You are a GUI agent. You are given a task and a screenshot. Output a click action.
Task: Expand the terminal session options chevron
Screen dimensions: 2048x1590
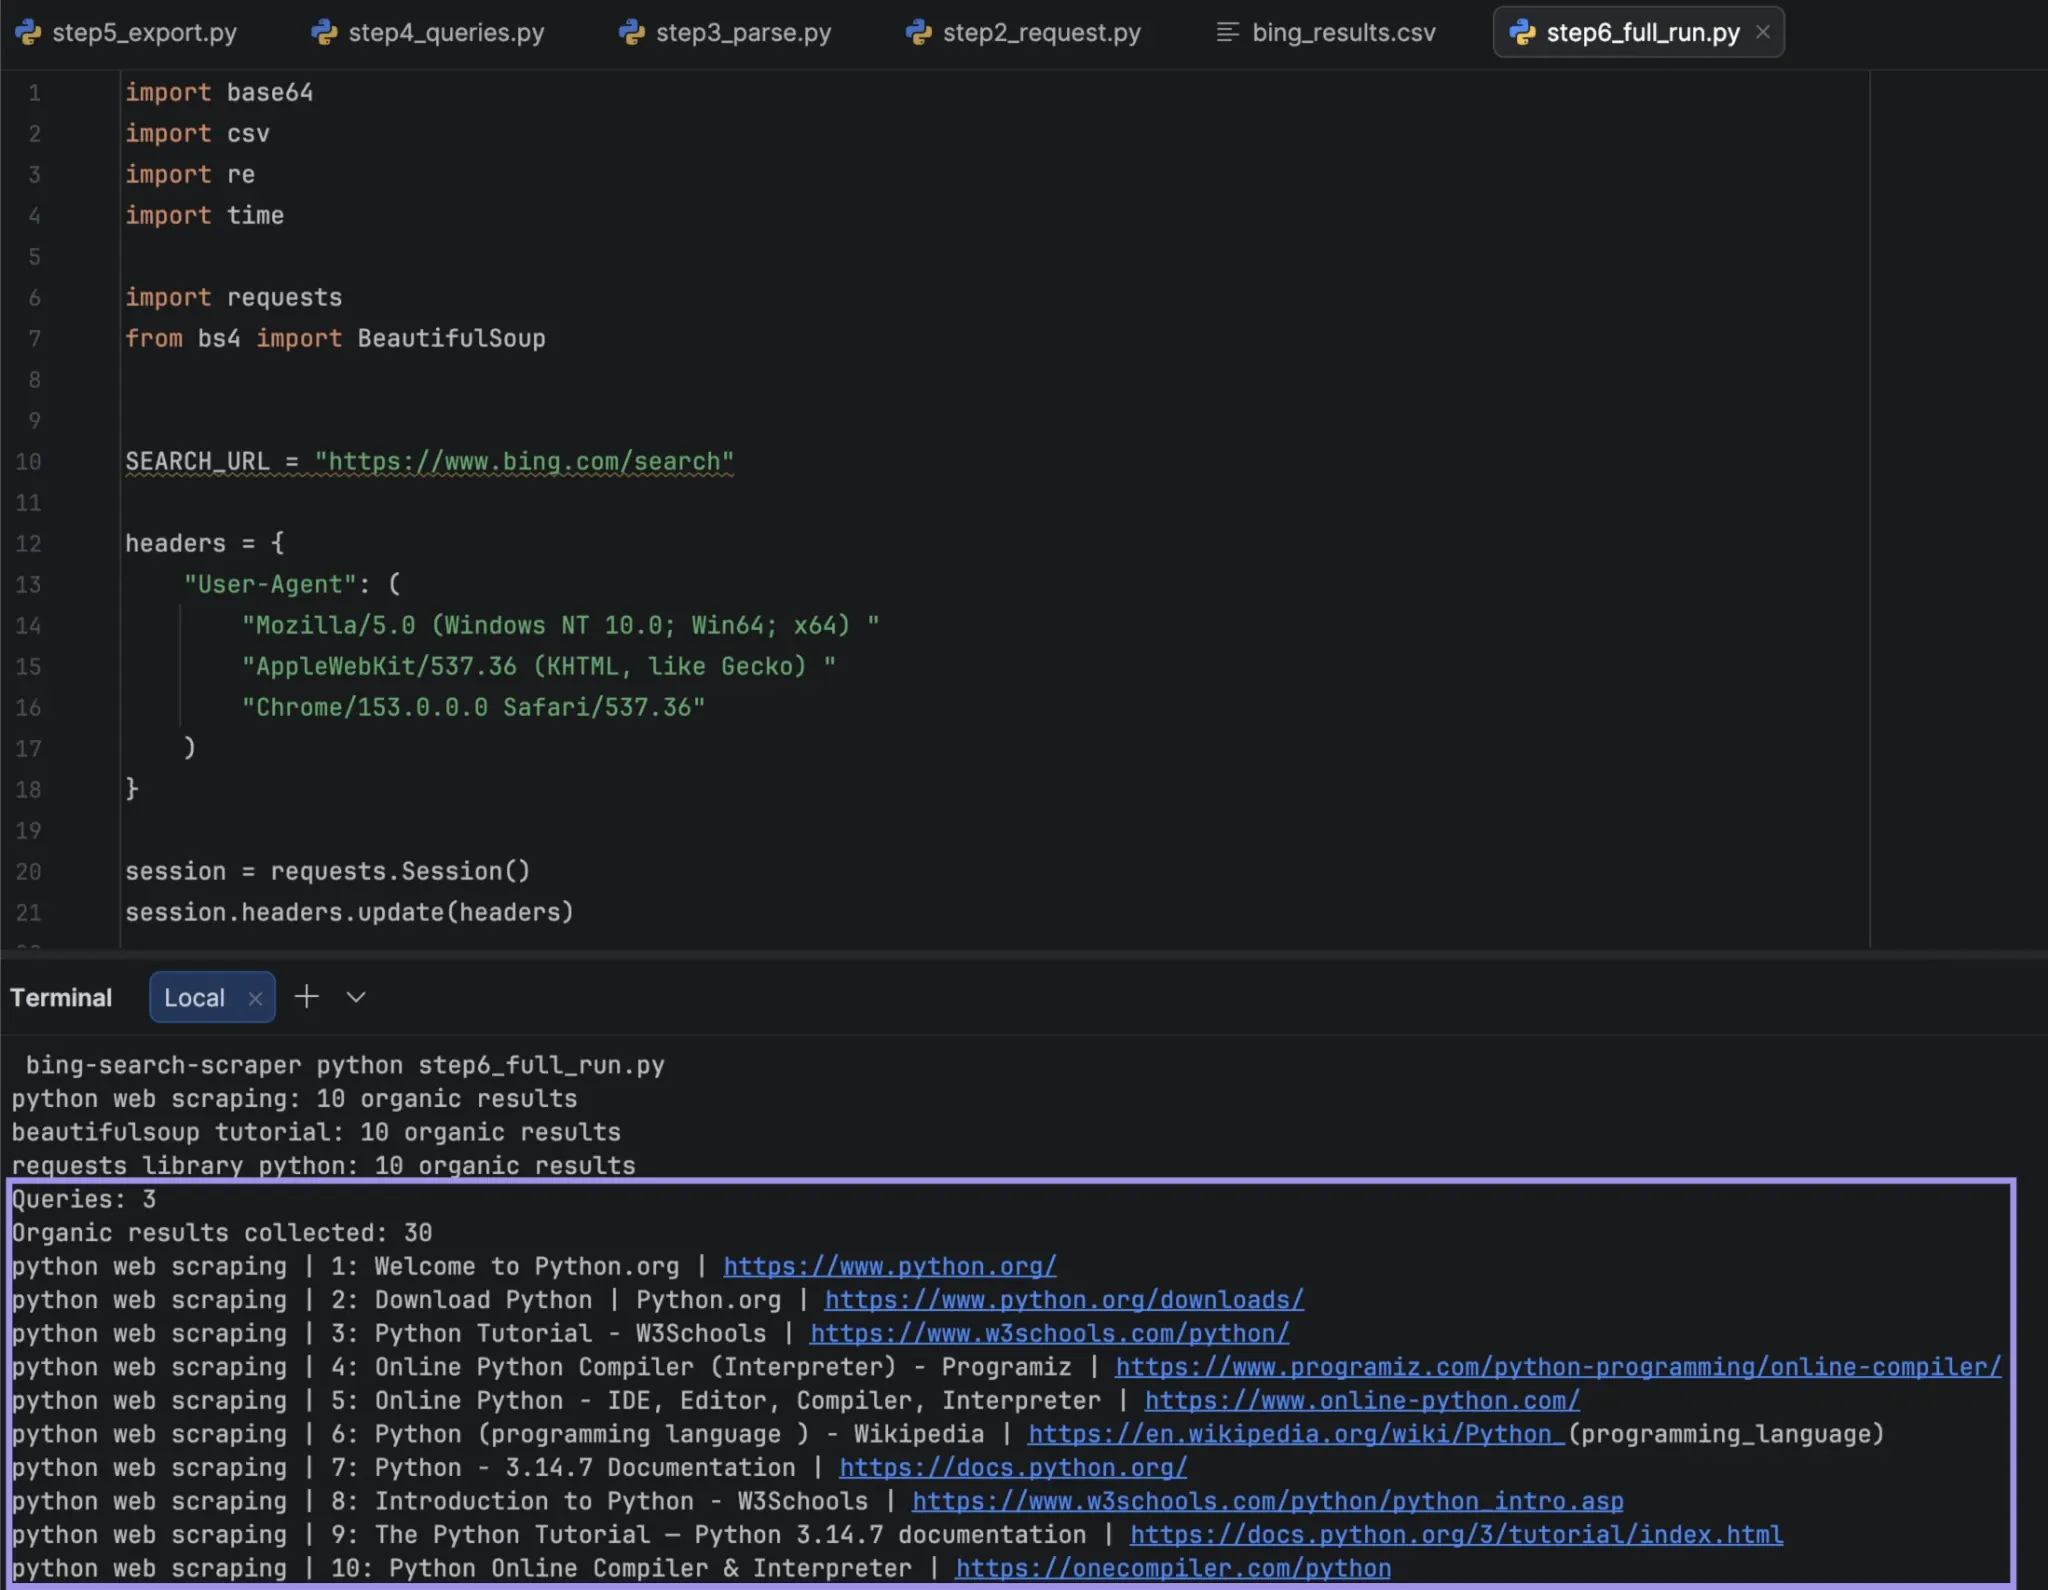(356, 997)
